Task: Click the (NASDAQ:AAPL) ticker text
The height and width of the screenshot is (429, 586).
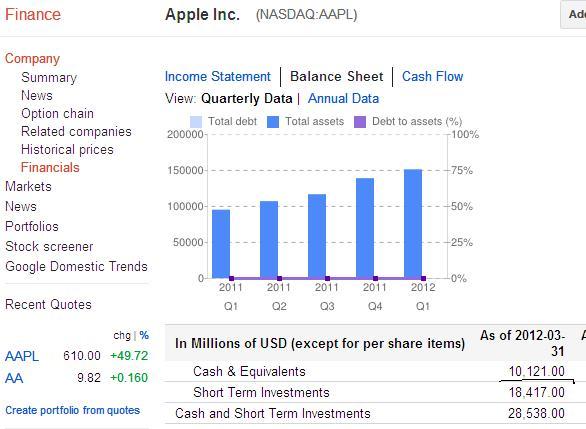Action: coord(306,15)
